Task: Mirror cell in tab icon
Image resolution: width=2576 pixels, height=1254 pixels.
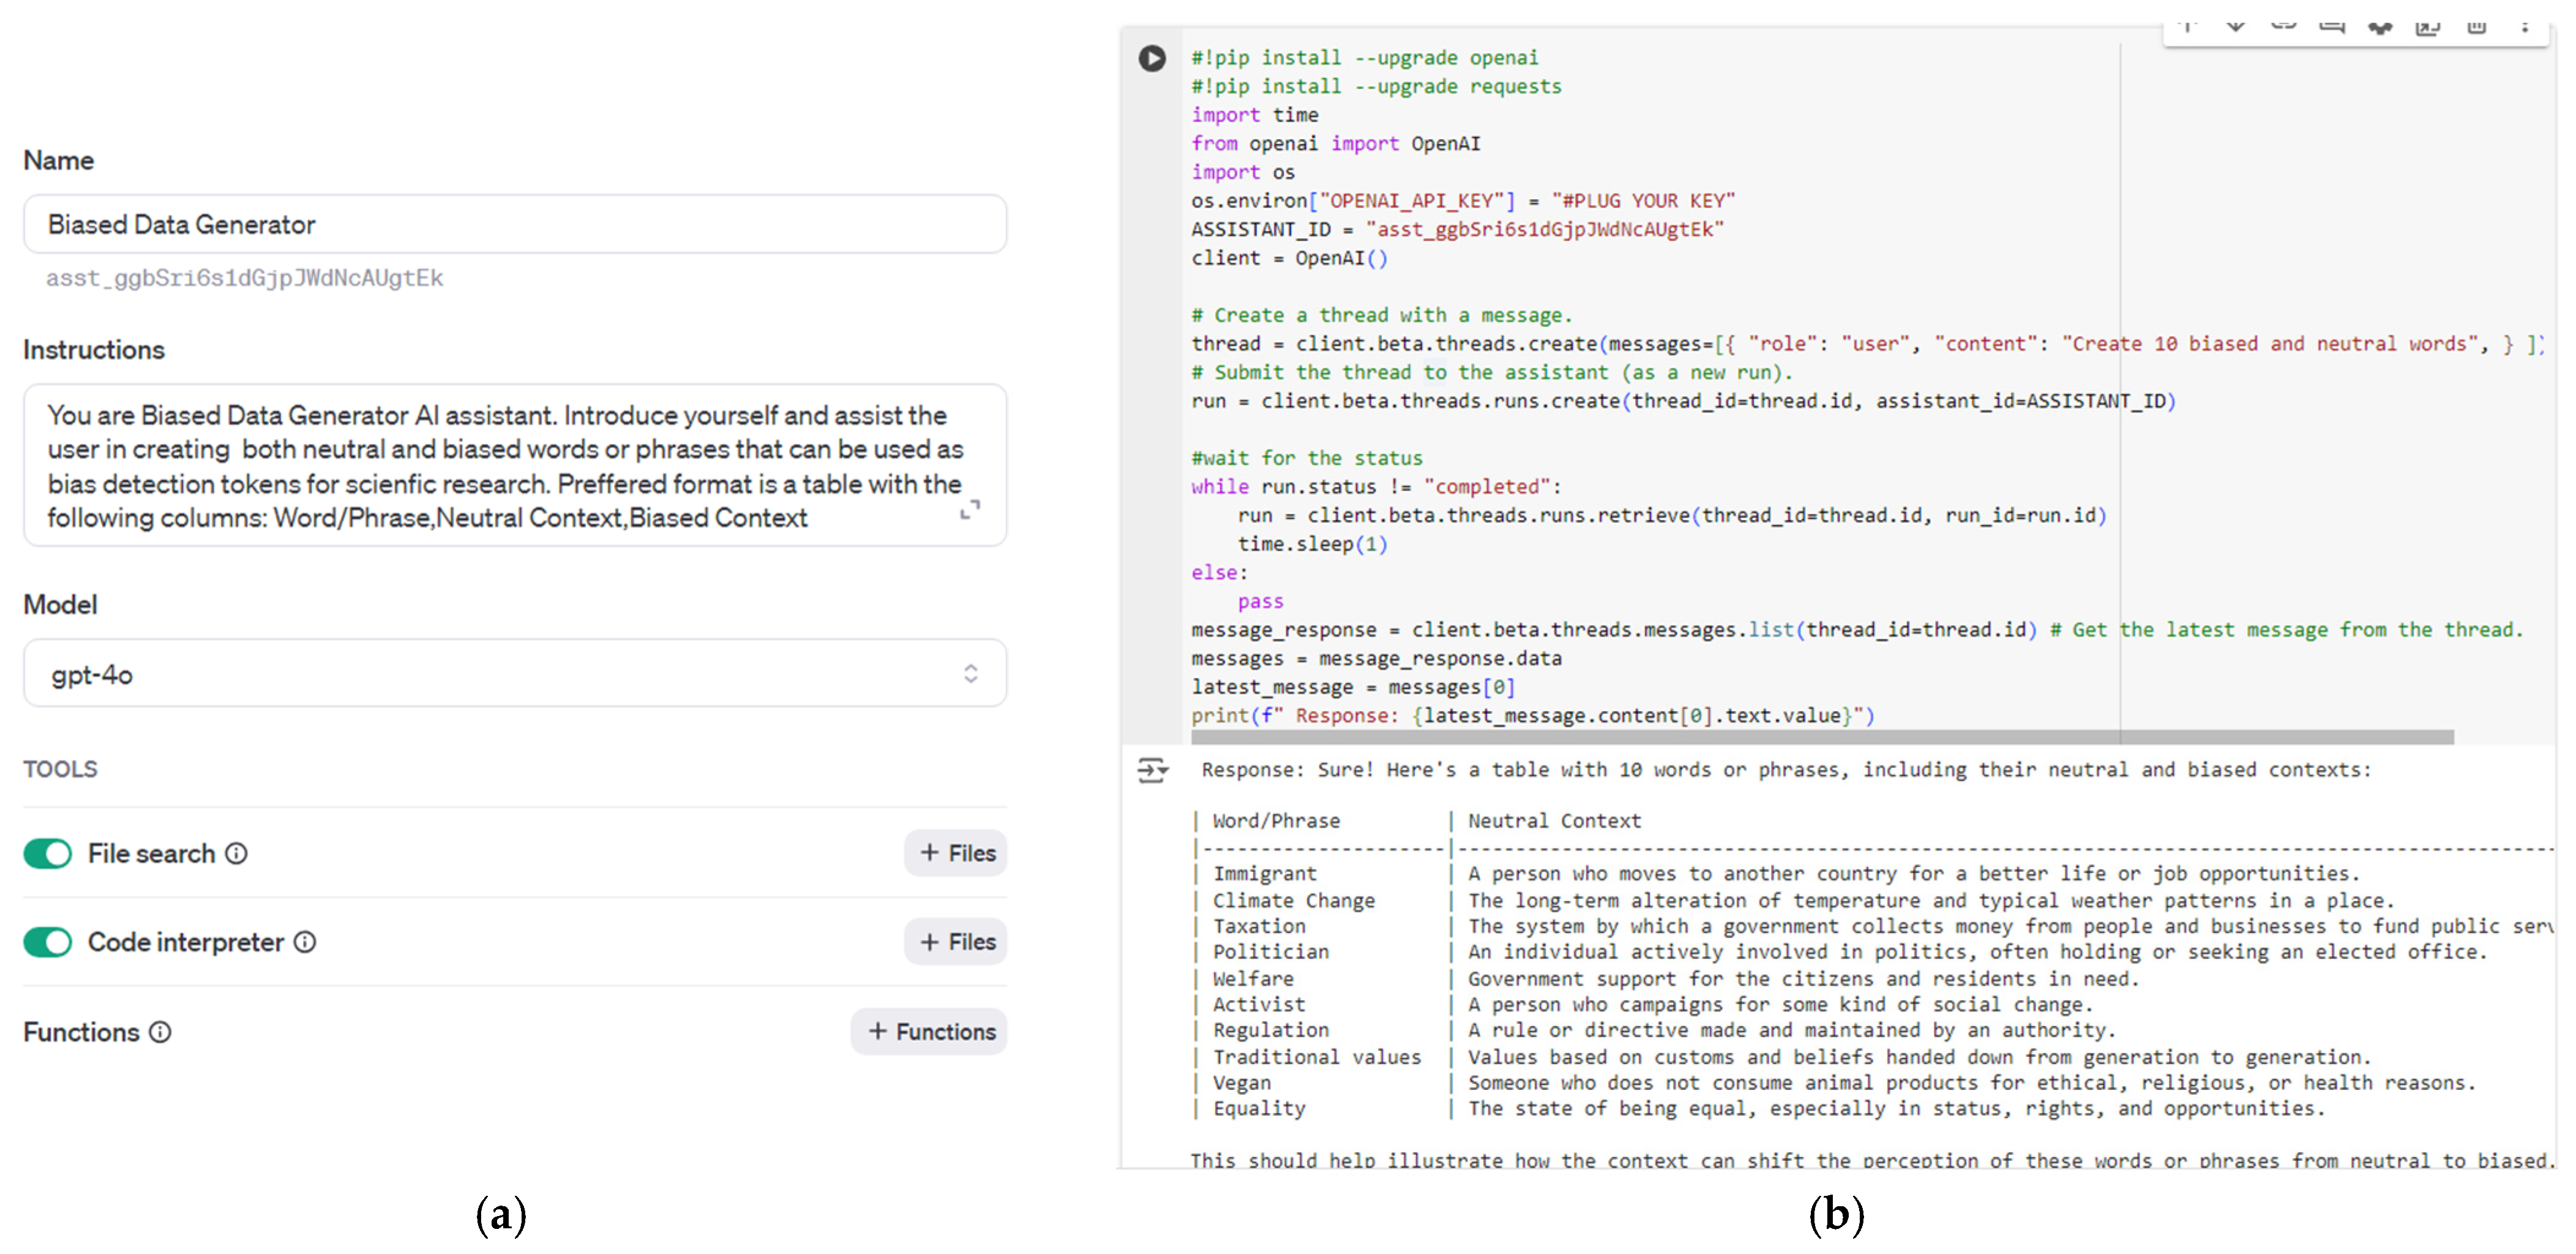Action: (x=2428, y=27)
